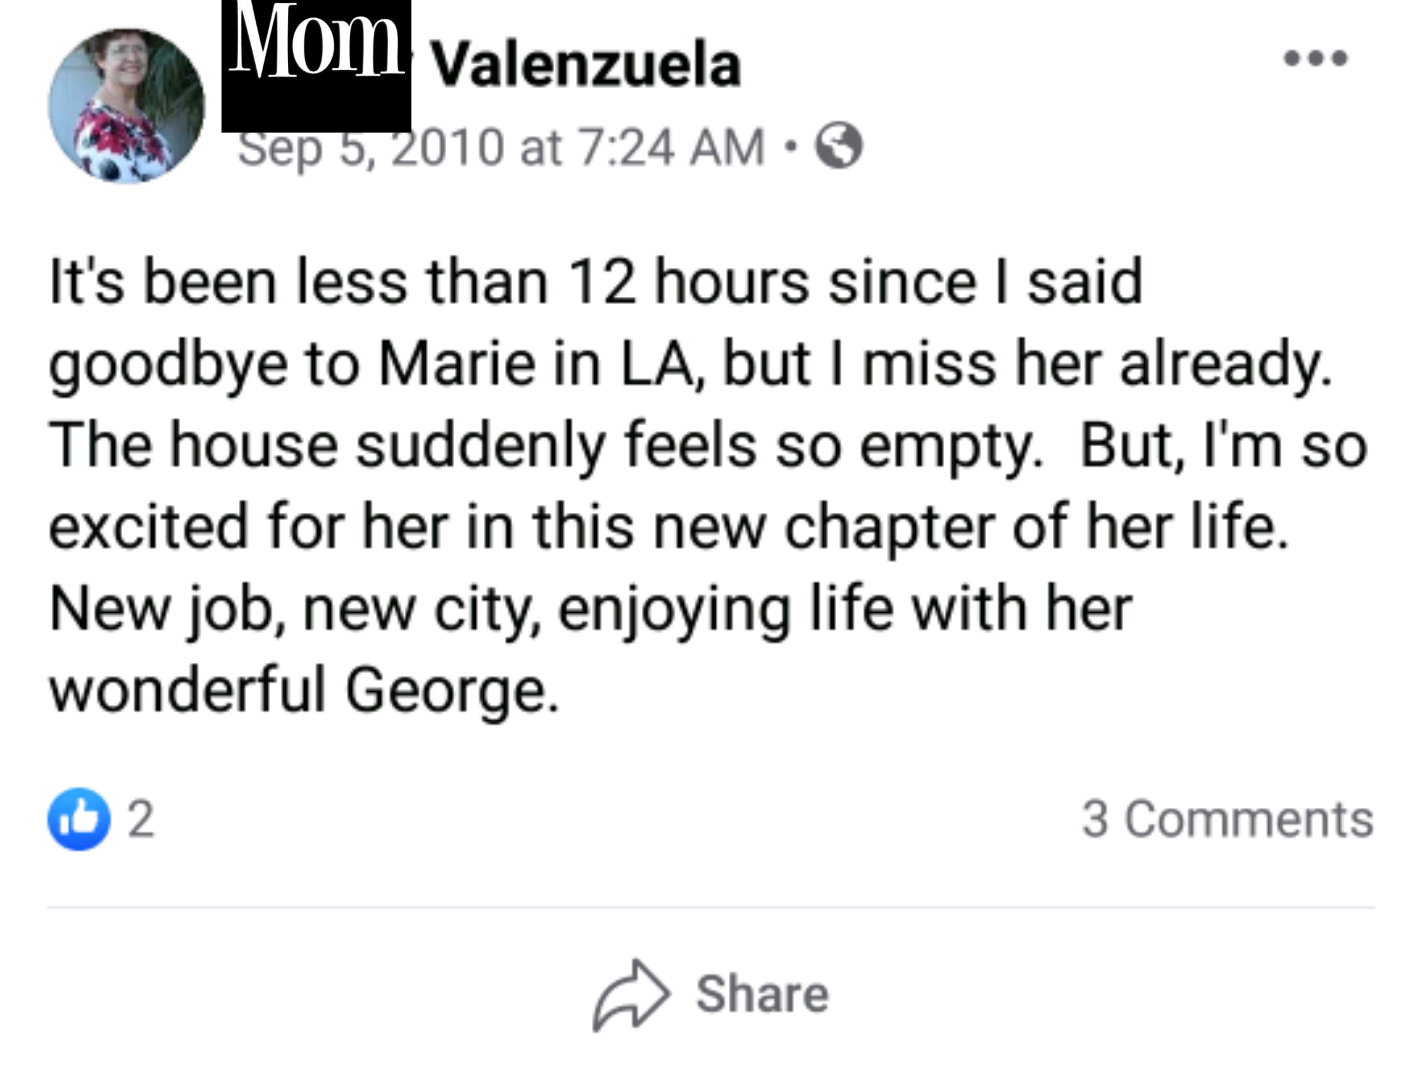Open the three-dot post options menu
Image resolution: width=1422 pixels, height=1080 pixels.
tap(1316, 58)
